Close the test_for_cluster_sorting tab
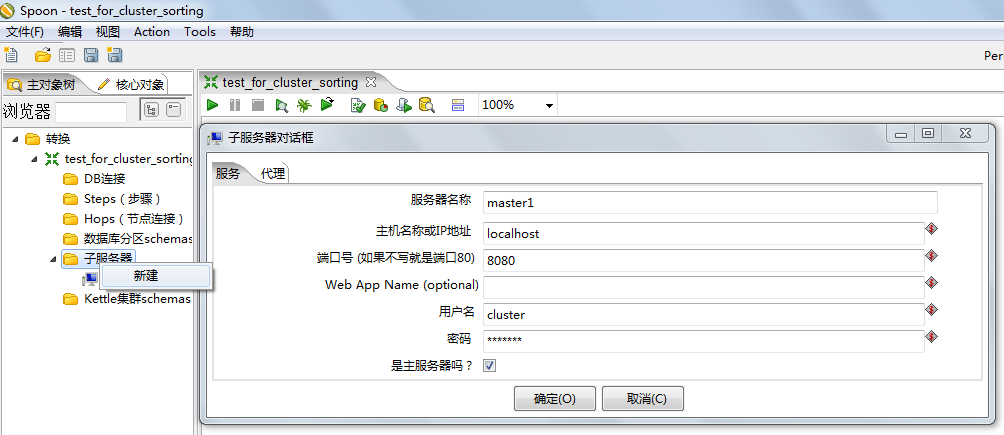 coord(370,82)
